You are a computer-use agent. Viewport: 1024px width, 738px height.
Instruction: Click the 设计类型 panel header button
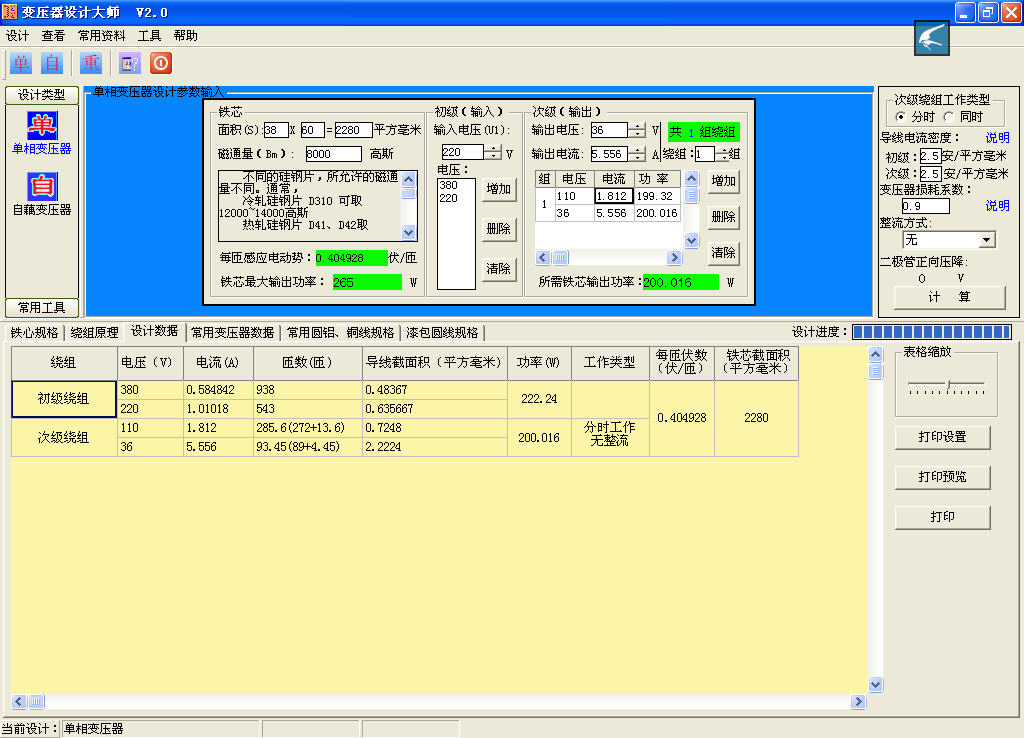click(42, 95)
